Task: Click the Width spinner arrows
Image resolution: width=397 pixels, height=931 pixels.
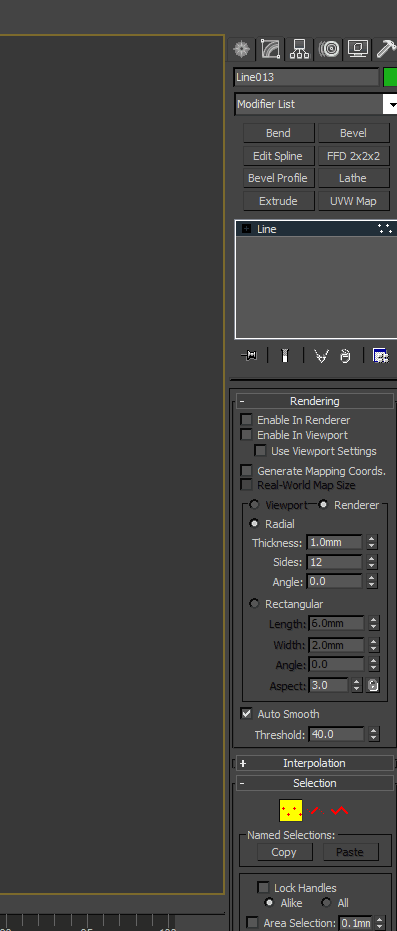Action: (373, 645)
